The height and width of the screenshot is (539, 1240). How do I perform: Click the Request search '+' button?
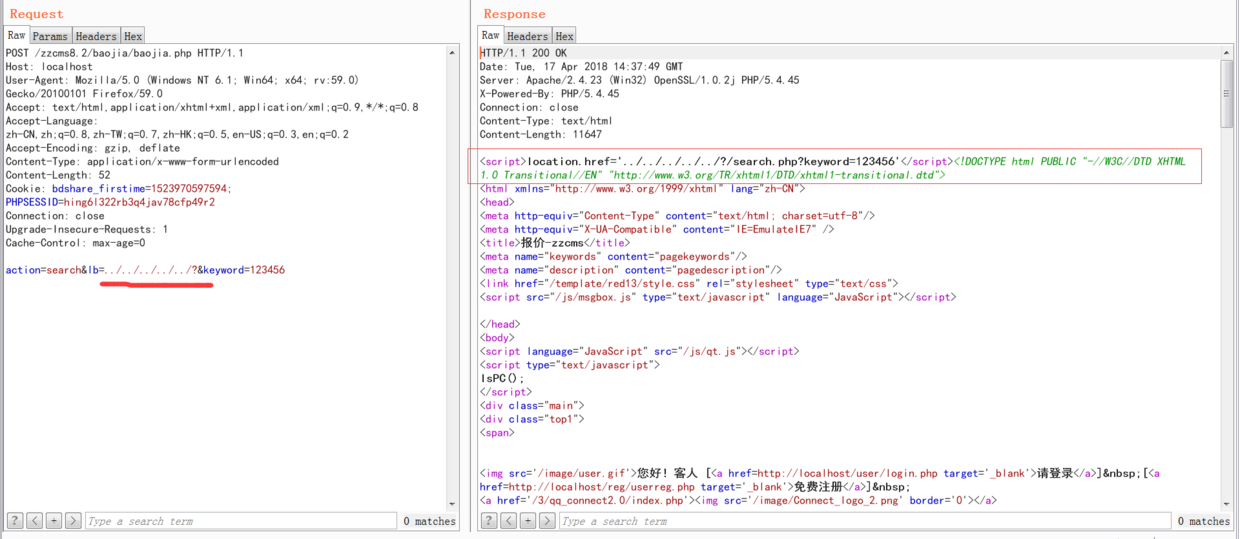[x=53, y=521]
